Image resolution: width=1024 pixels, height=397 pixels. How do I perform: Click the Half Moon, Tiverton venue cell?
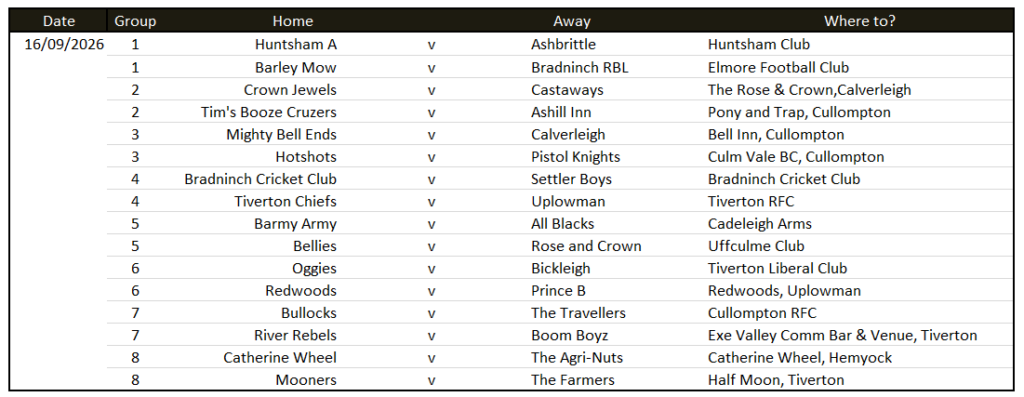(x=776, y=380)
